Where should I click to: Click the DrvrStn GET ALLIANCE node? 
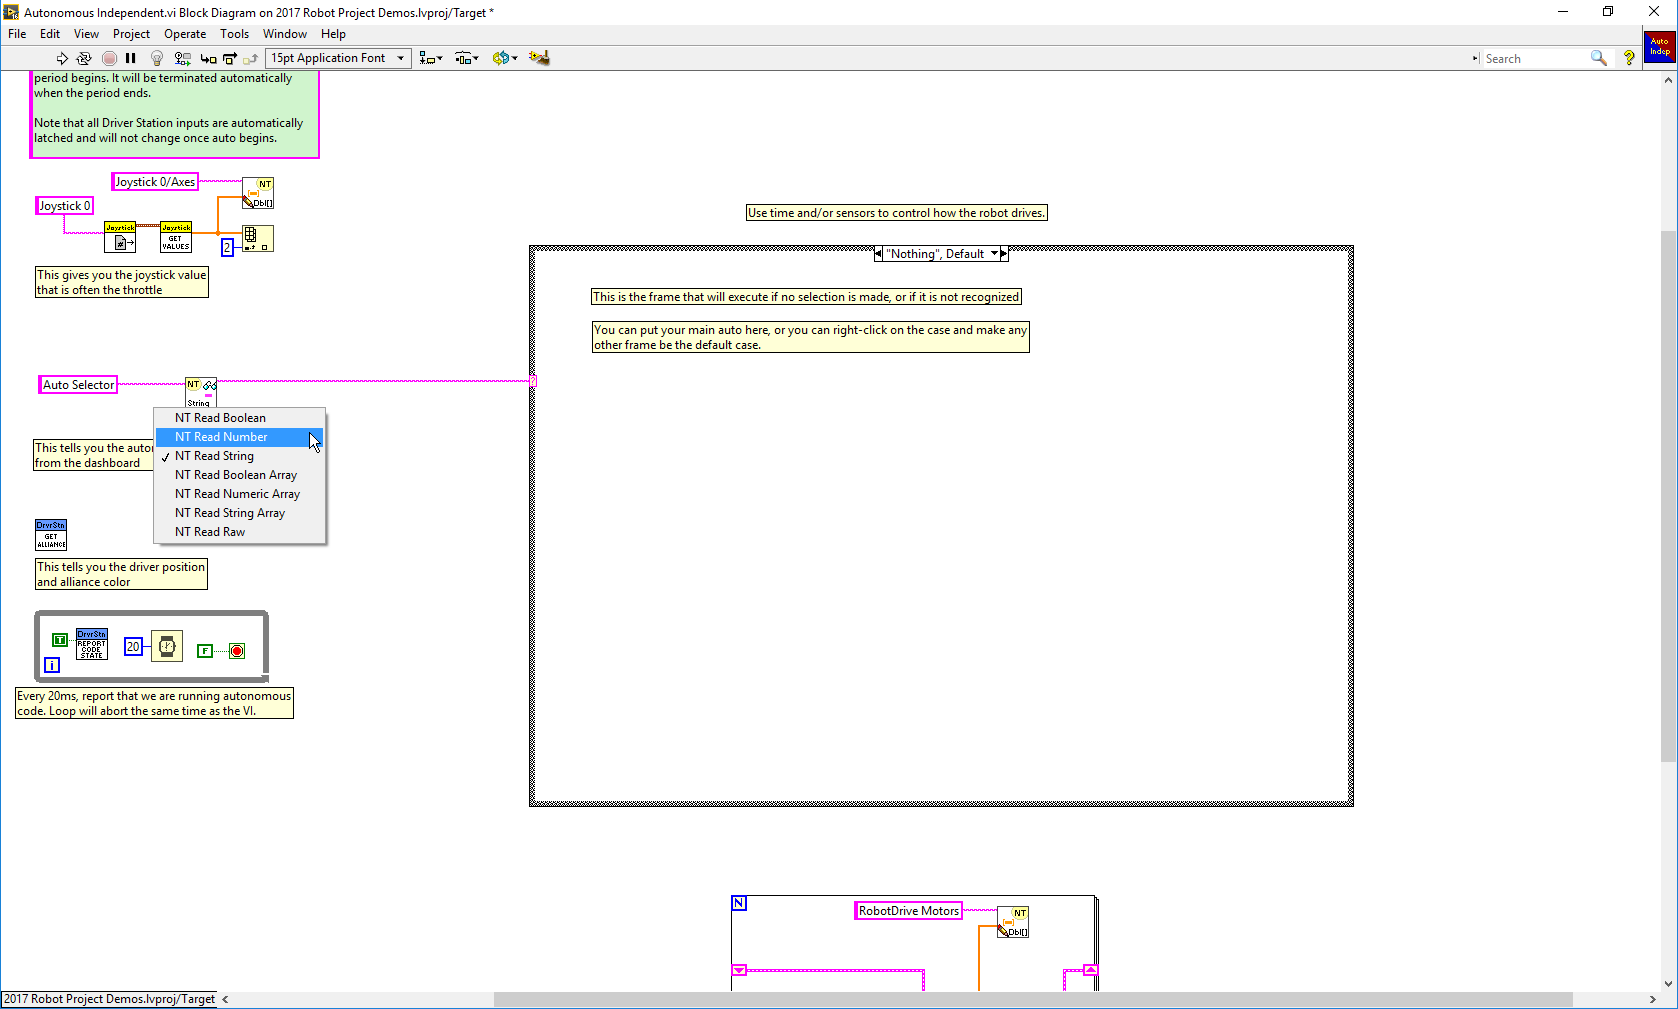click(51, 535)
